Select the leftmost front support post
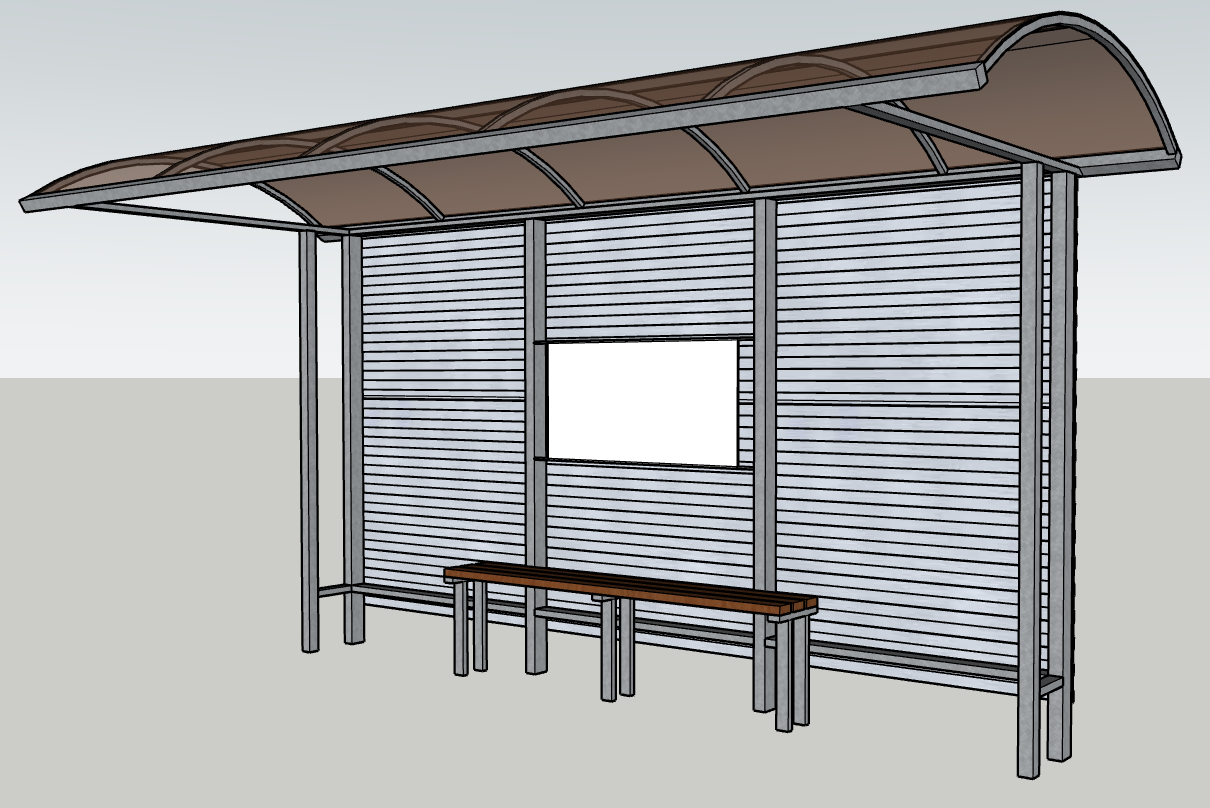The width and height of the screenshot is (1210, 808). click(309, 442)
